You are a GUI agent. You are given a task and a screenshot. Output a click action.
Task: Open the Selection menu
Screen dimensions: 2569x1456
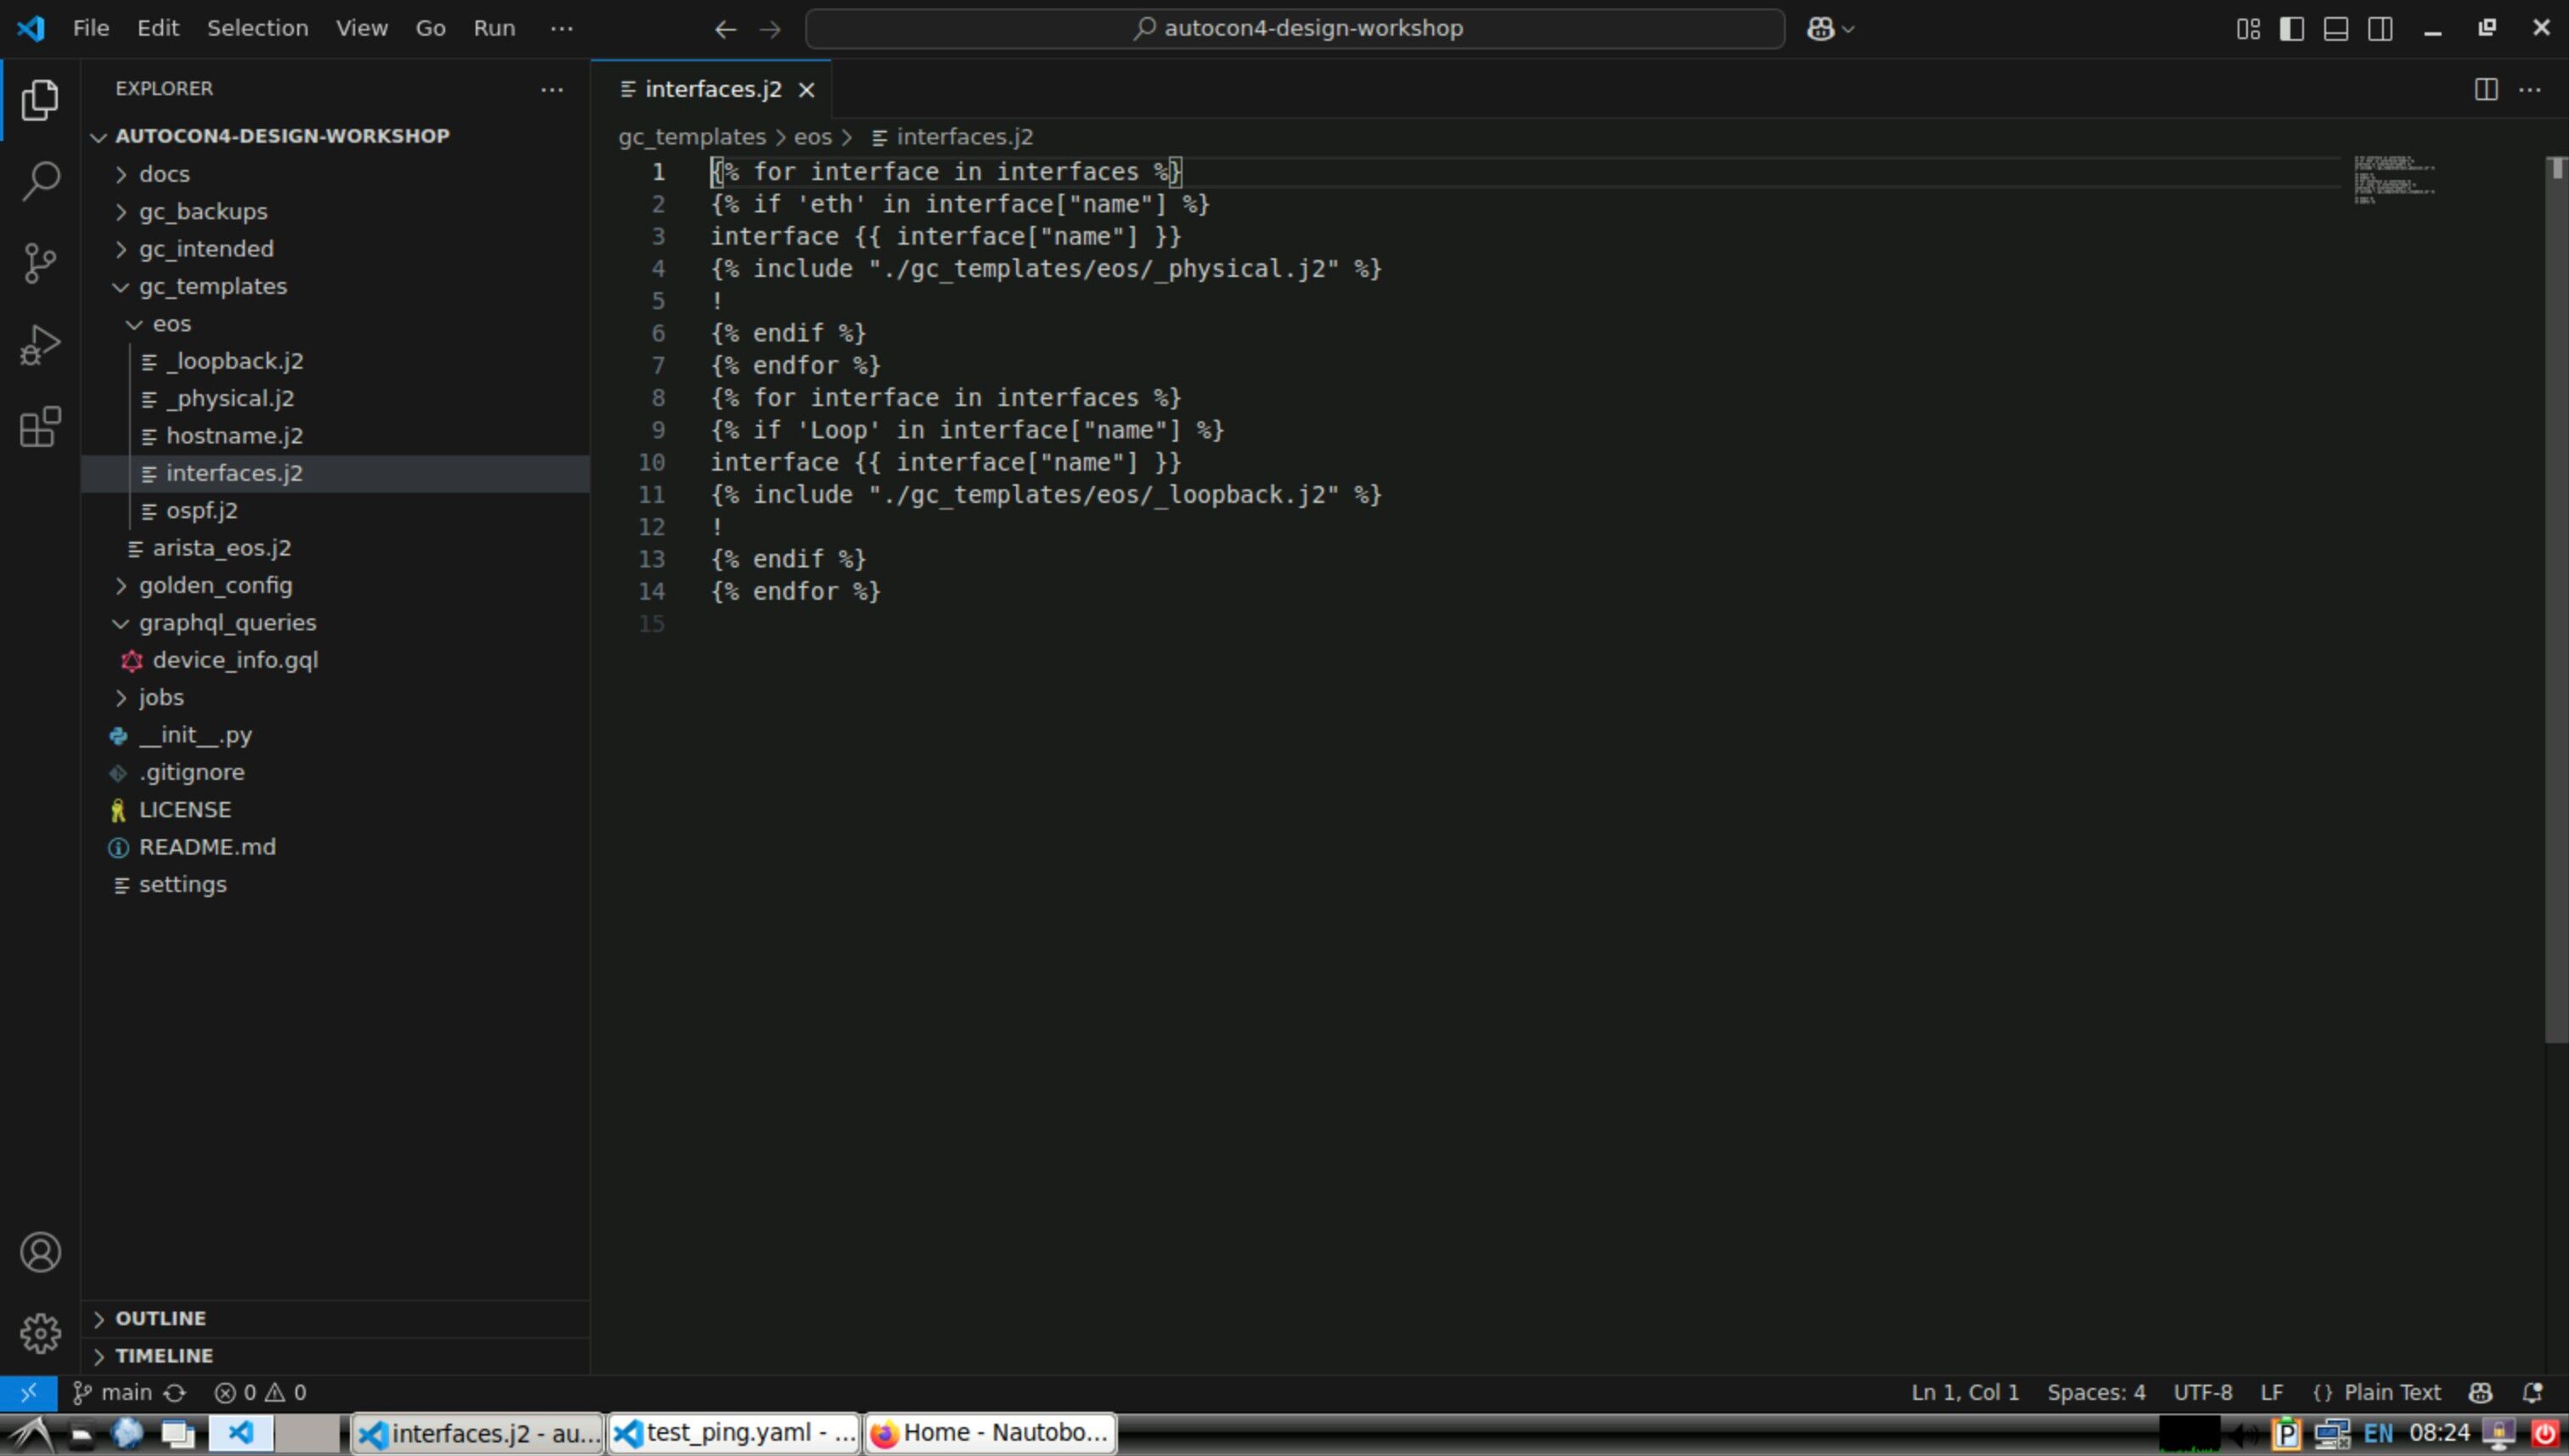[x=257, y=28]
